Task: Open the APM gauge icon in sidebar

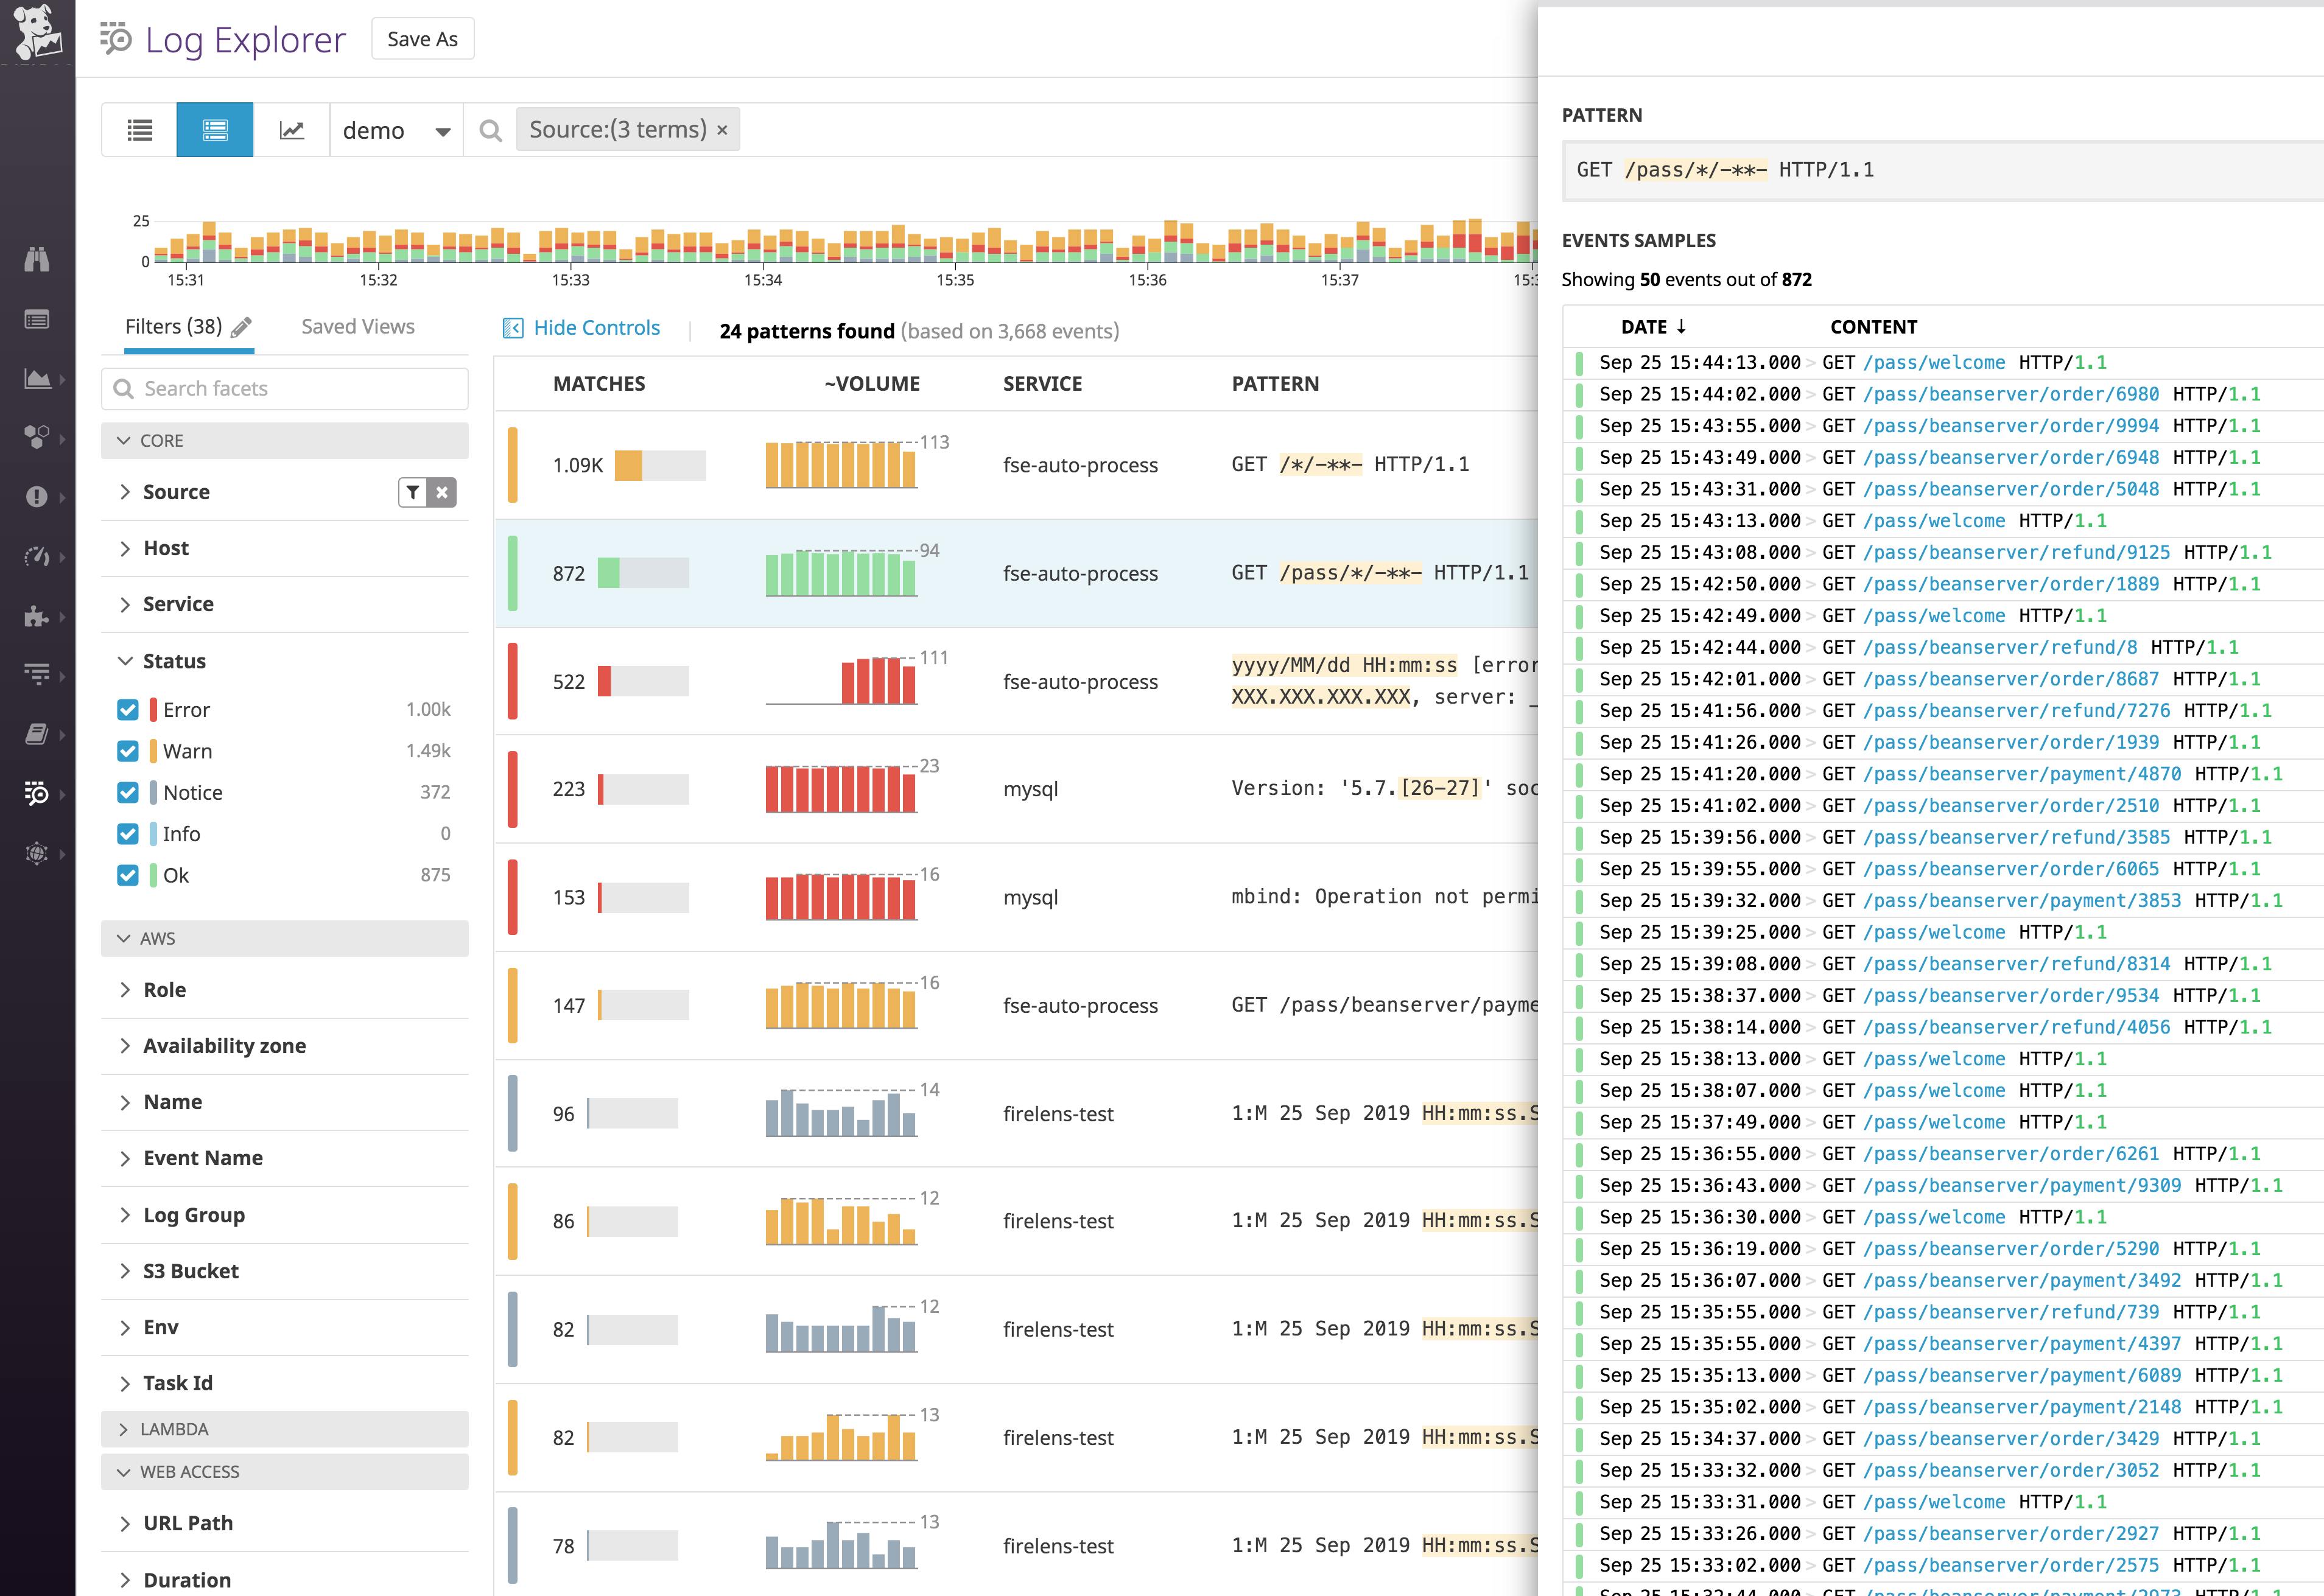Action: coord(37,557)
